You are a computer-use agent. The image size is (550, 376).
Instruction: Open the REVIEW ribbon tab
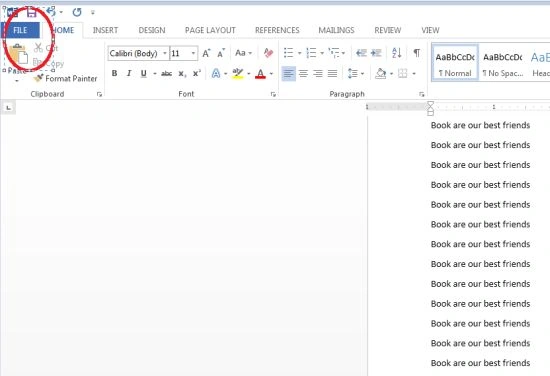[388, 30]
